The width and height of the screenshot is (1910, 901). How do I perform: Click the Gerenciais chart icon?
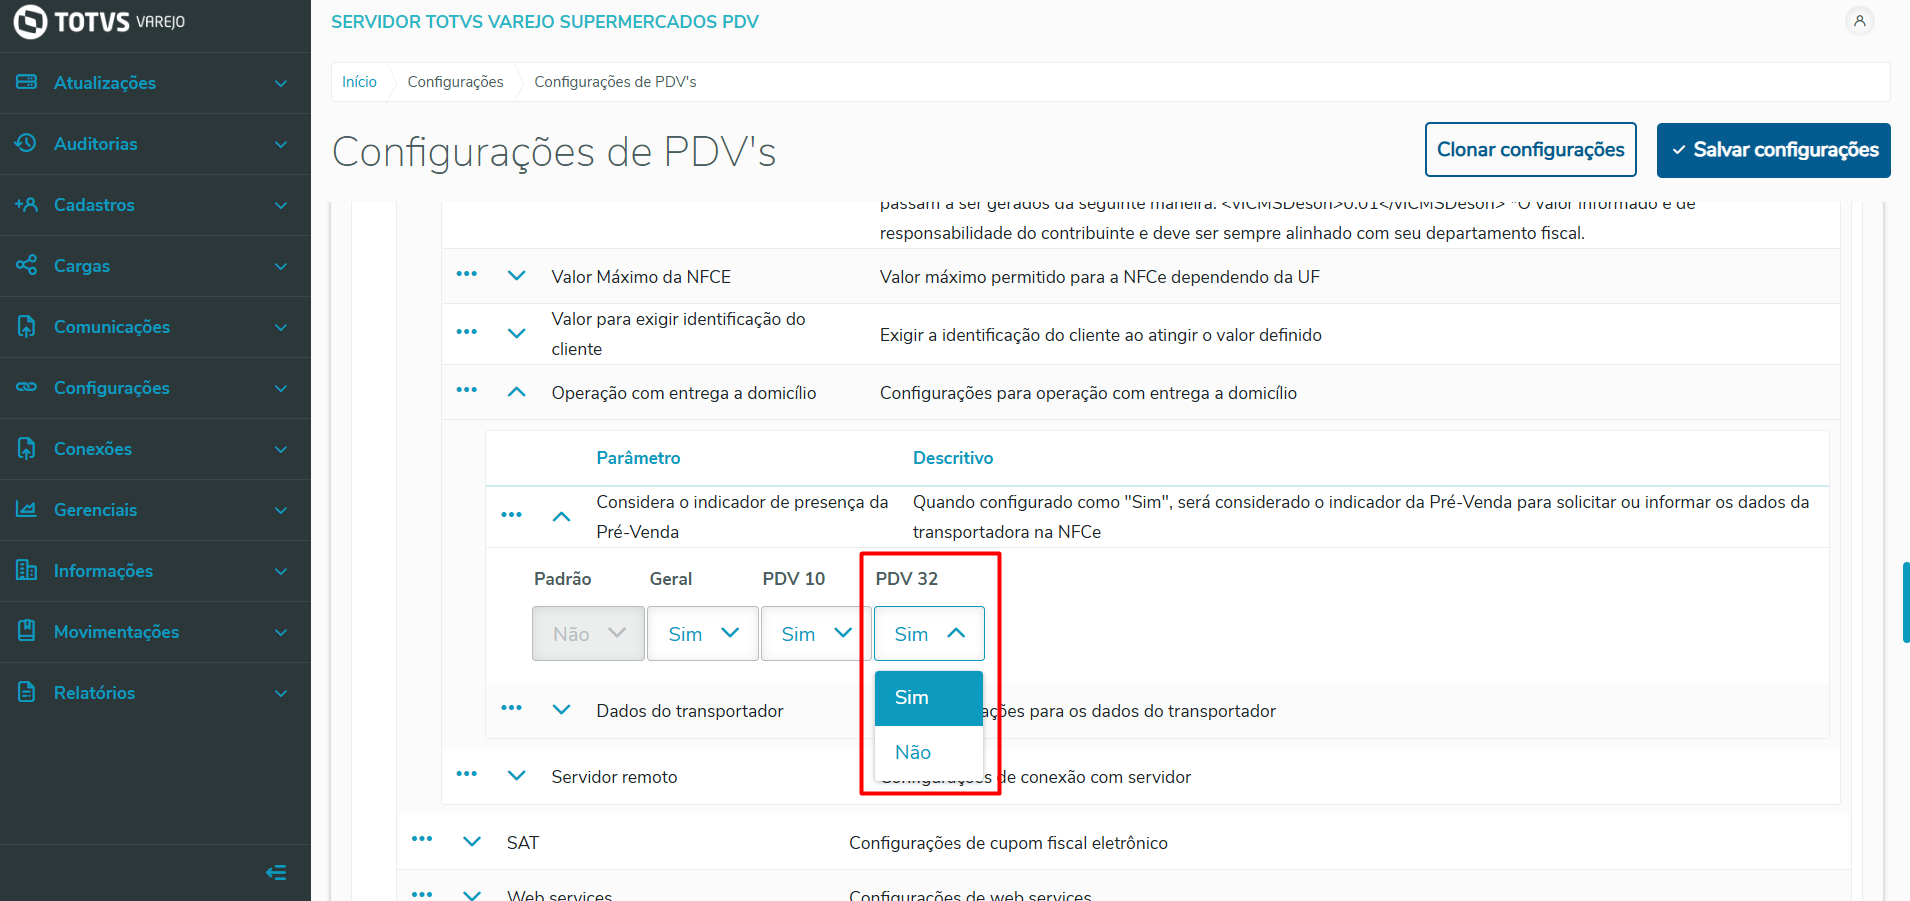coord(27,509)
